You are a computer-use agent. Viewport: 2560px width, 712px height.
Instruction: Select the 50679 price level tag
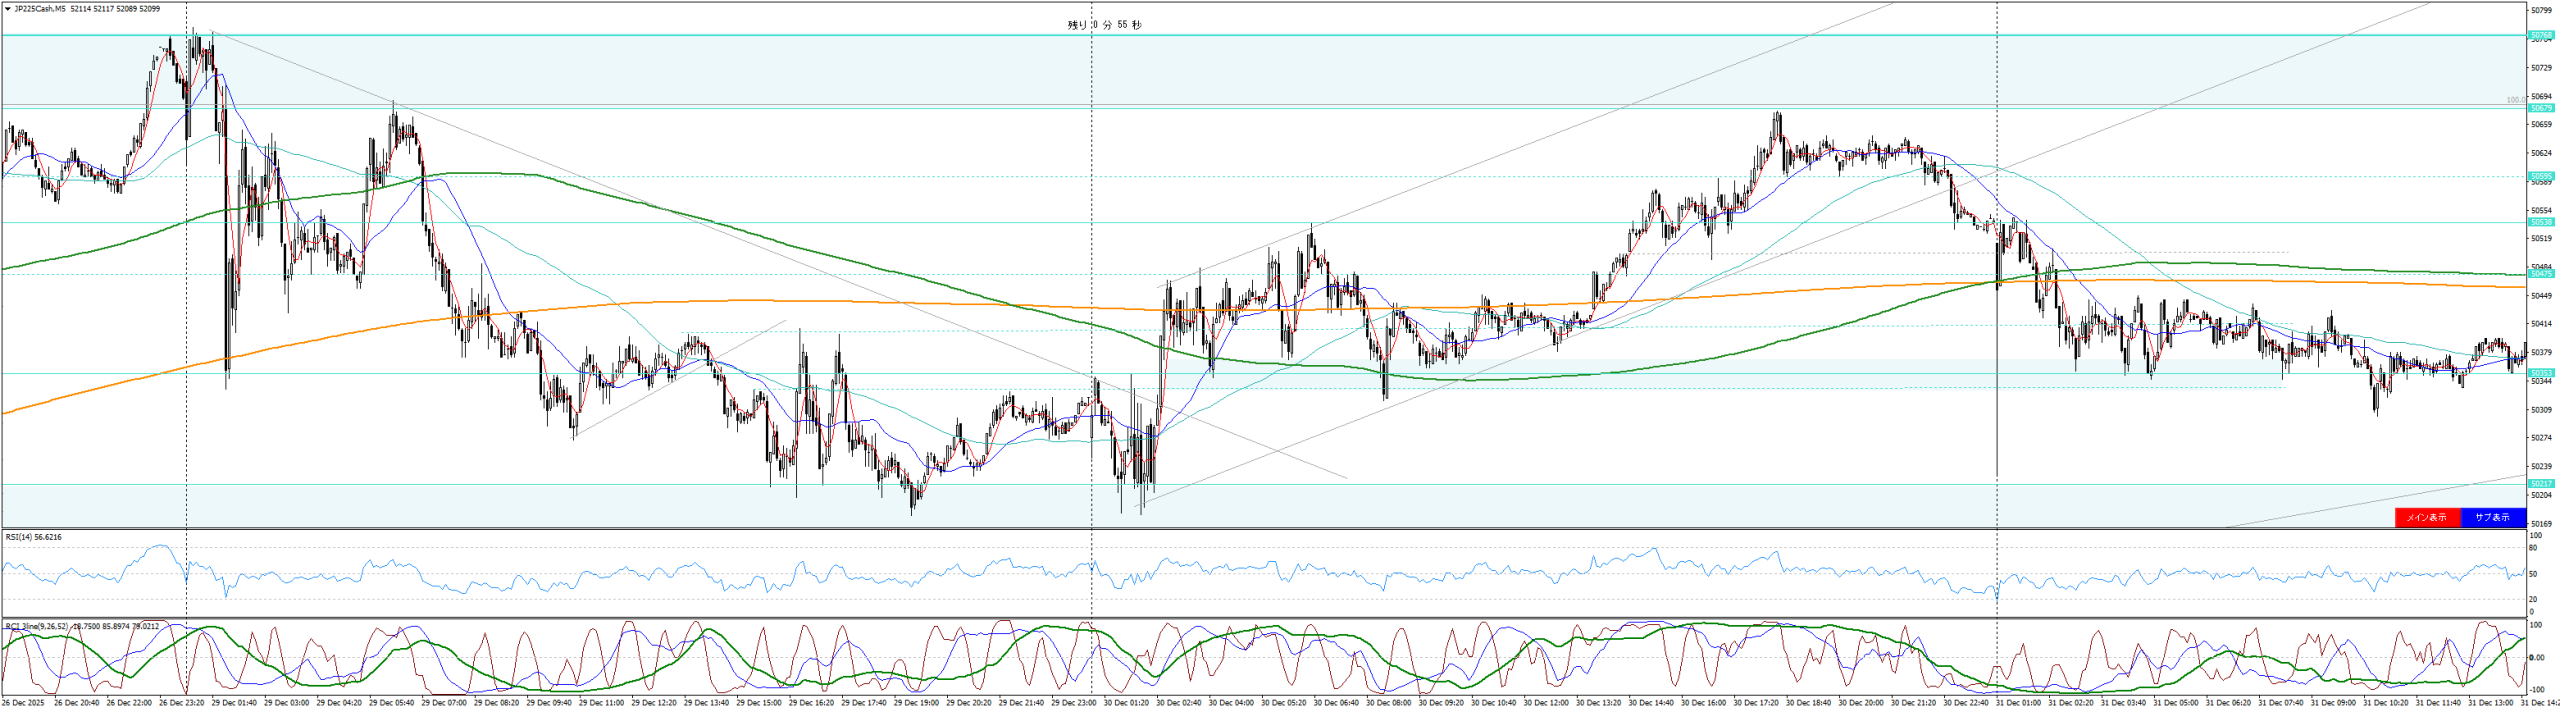pos(2541,108)
